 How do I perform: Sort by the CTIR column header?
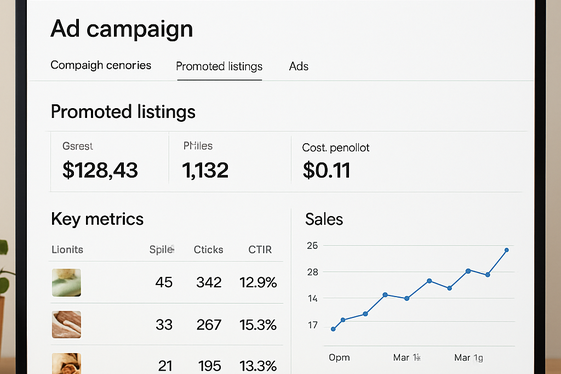(x=260, y=249)
